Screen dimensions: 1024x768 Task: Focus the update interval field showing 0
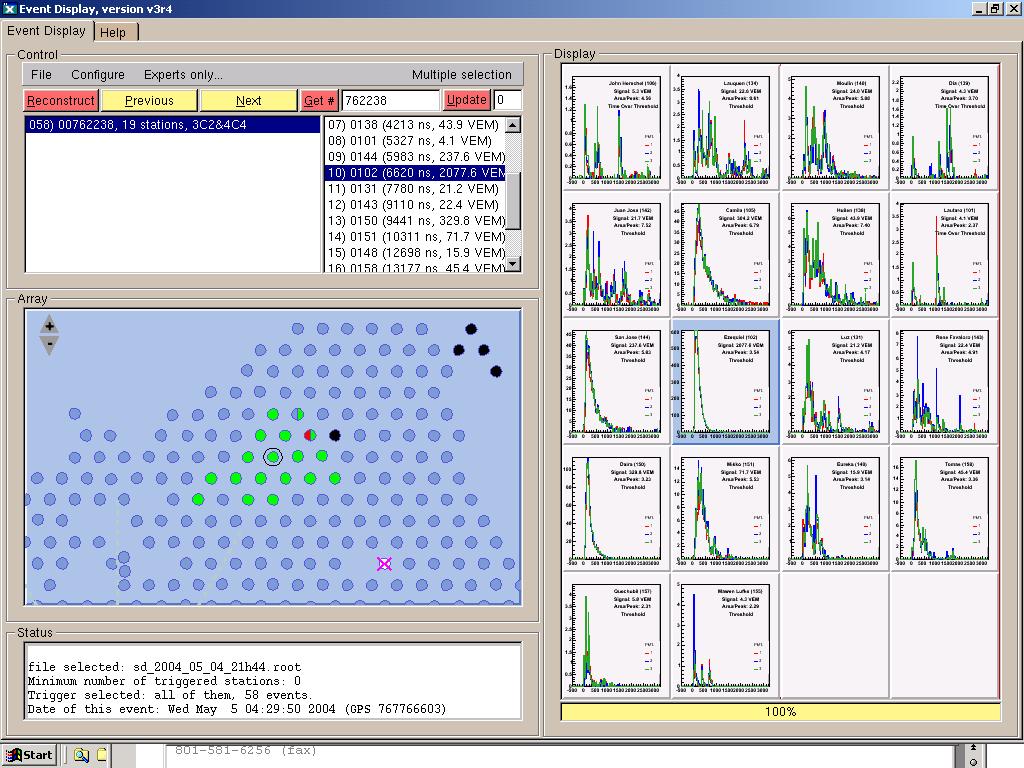pos(507,100)
